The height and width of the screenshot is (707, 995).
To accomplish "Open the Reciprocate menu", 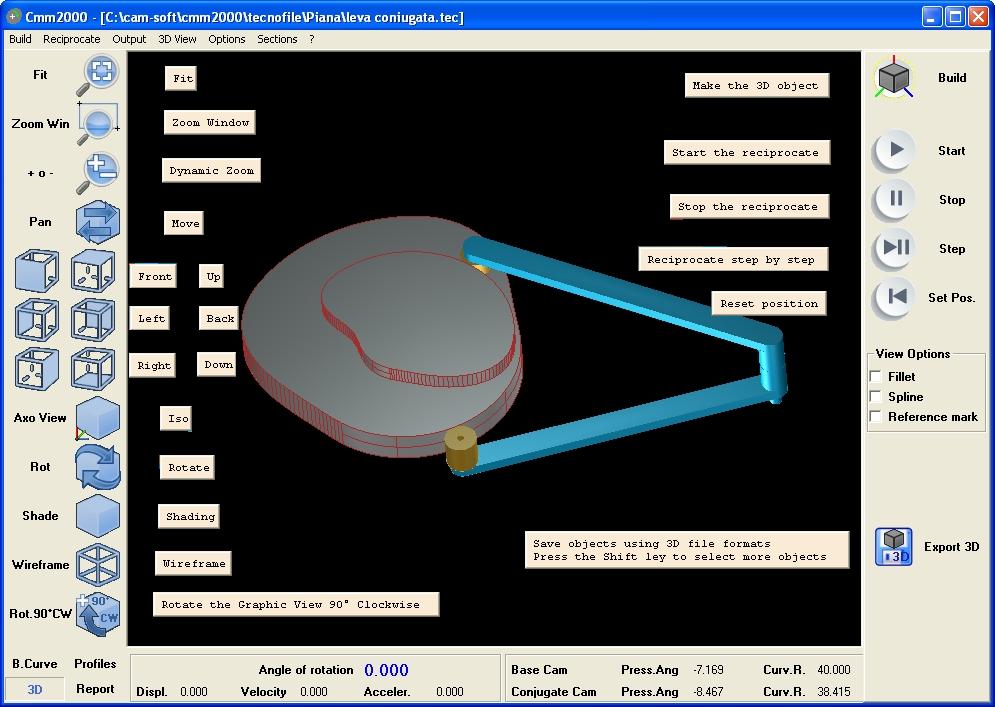I will point(72,39).
